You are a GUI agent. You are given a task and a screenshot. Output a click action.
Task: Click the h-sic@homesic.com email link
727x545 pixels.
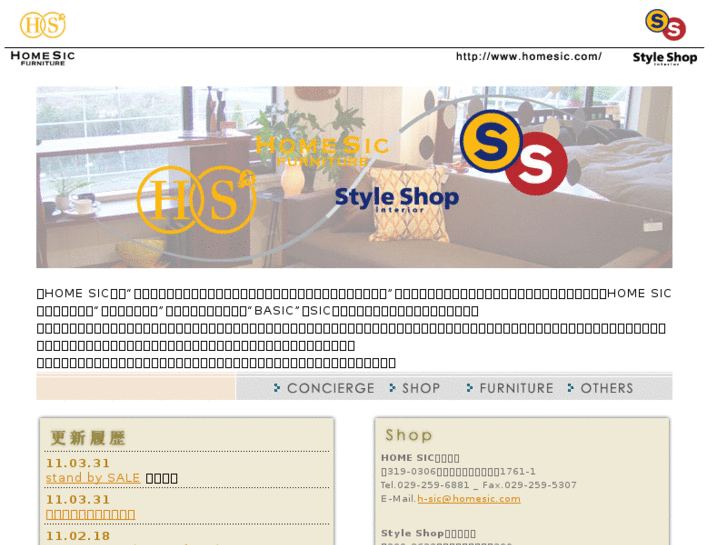[469, 499]
